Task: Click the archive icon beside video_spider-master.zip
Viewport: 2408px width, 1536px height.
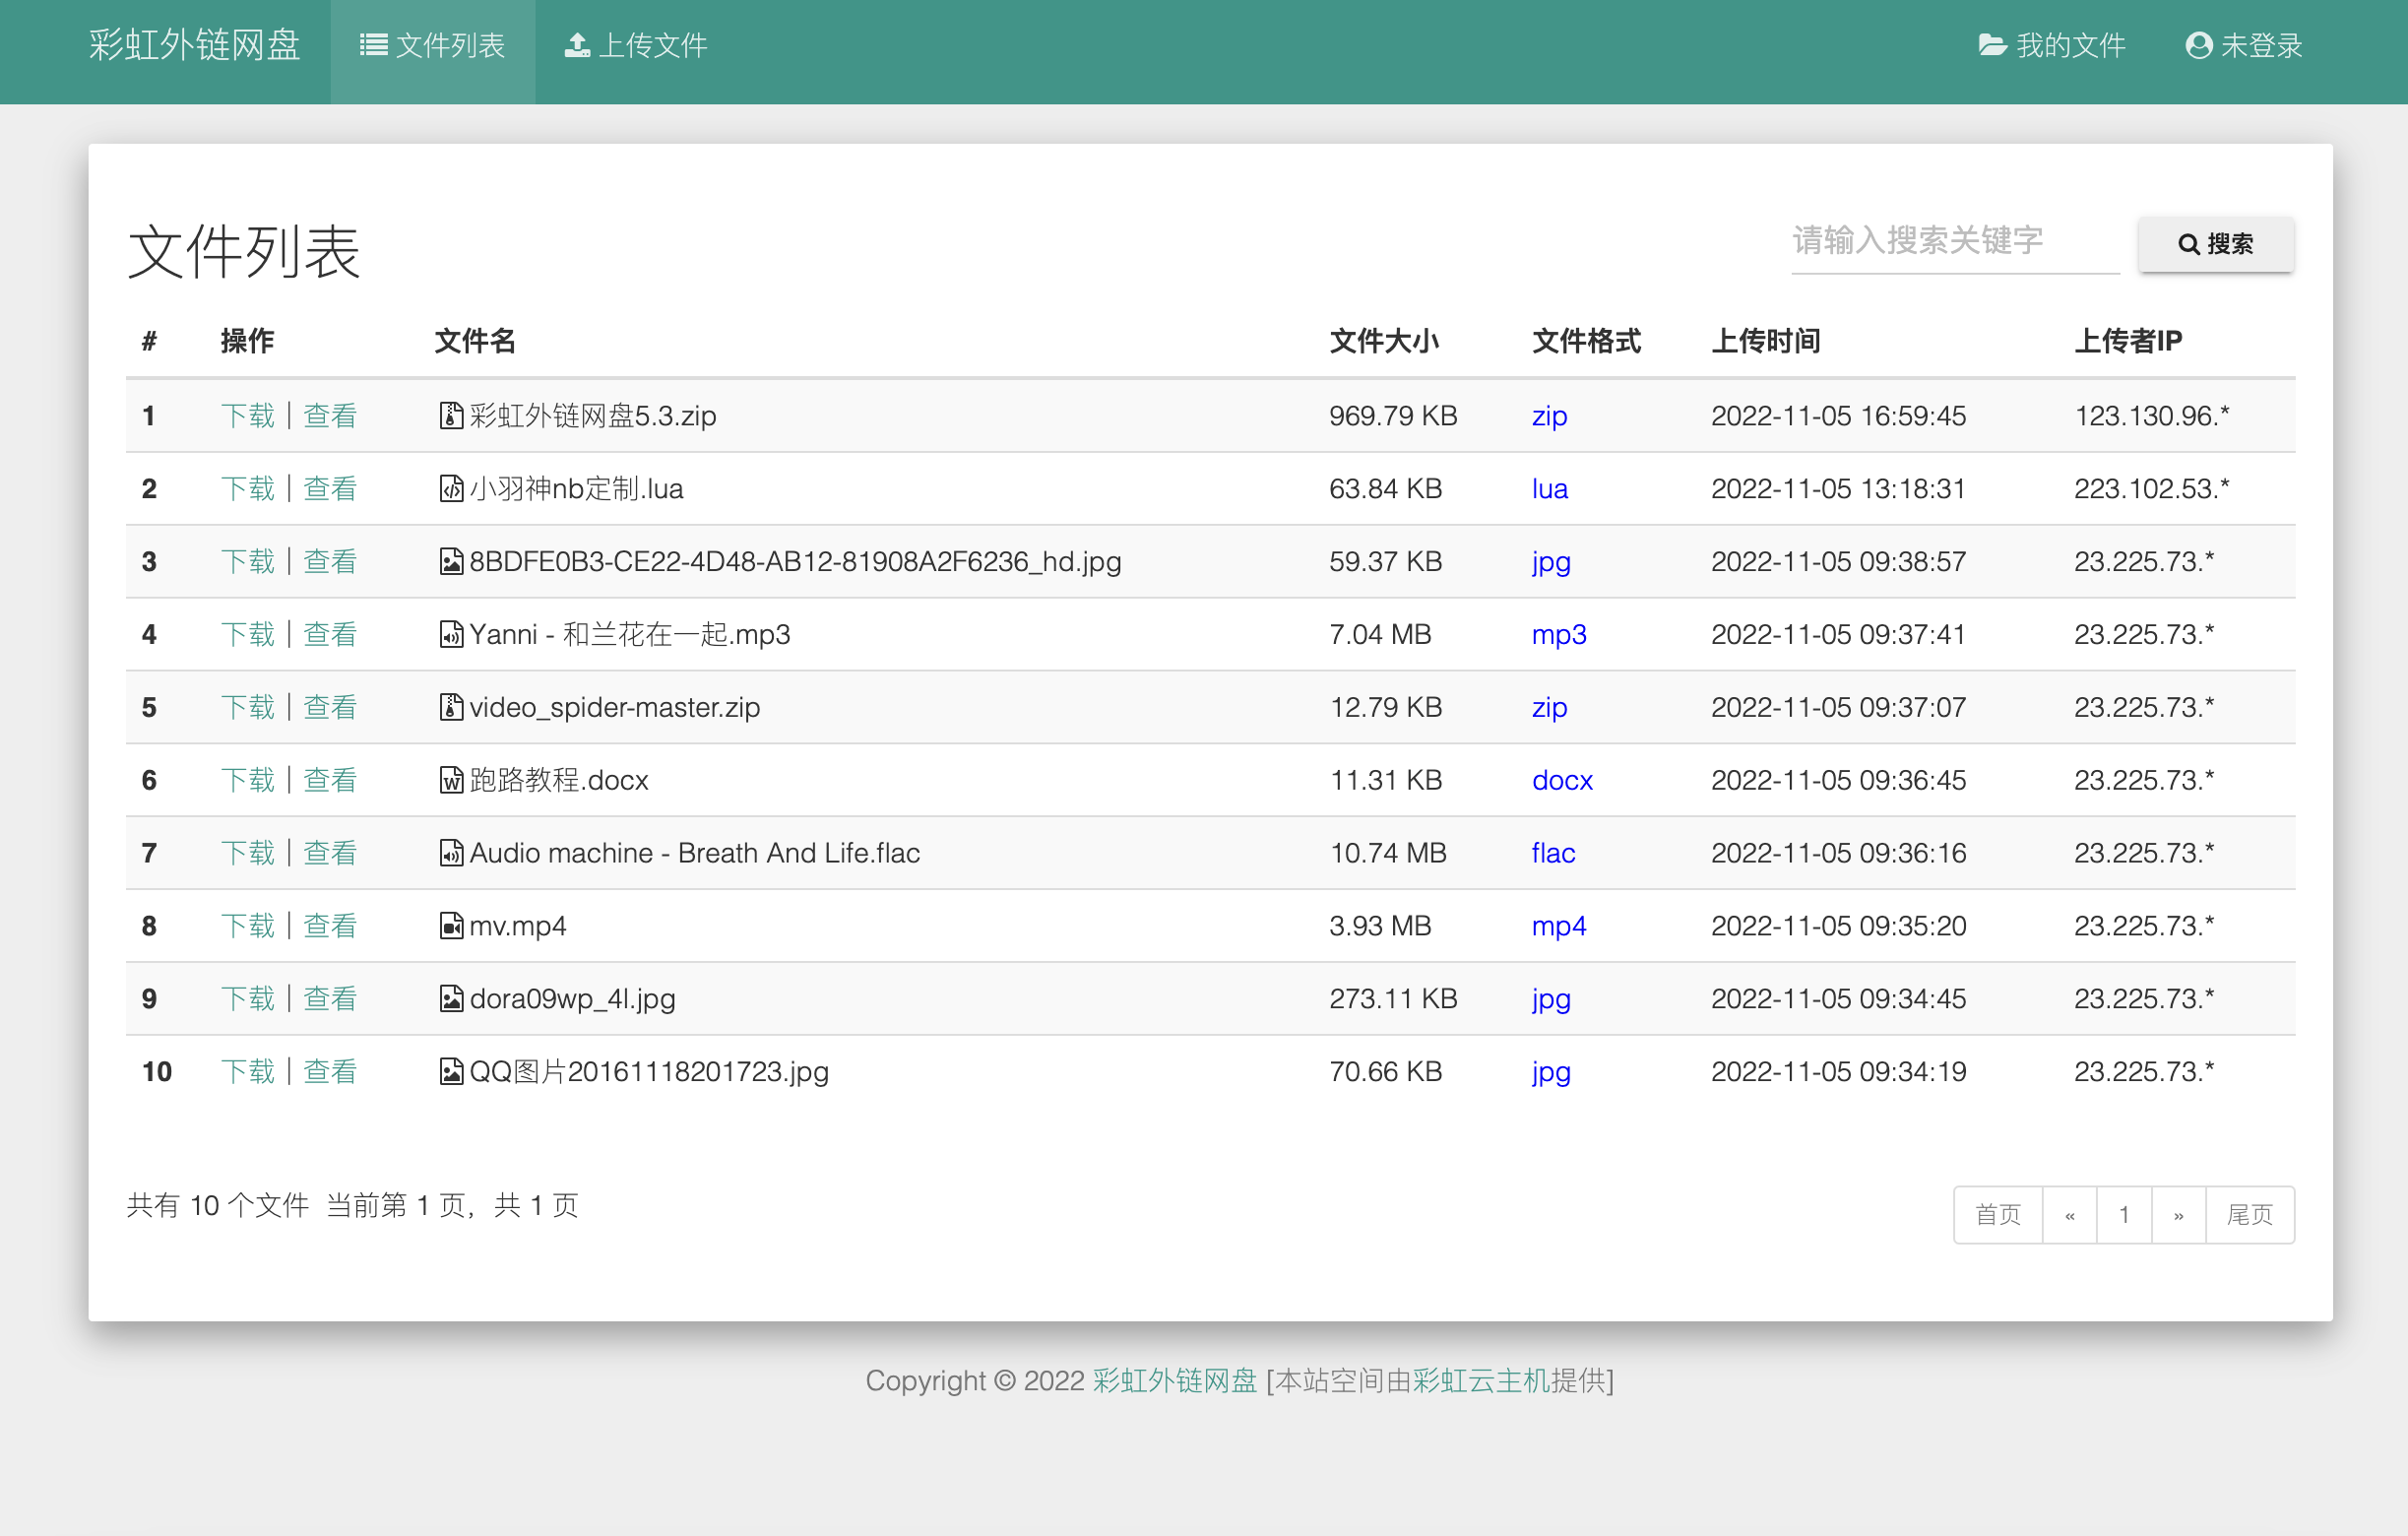Action: click(x=451, y=707)
